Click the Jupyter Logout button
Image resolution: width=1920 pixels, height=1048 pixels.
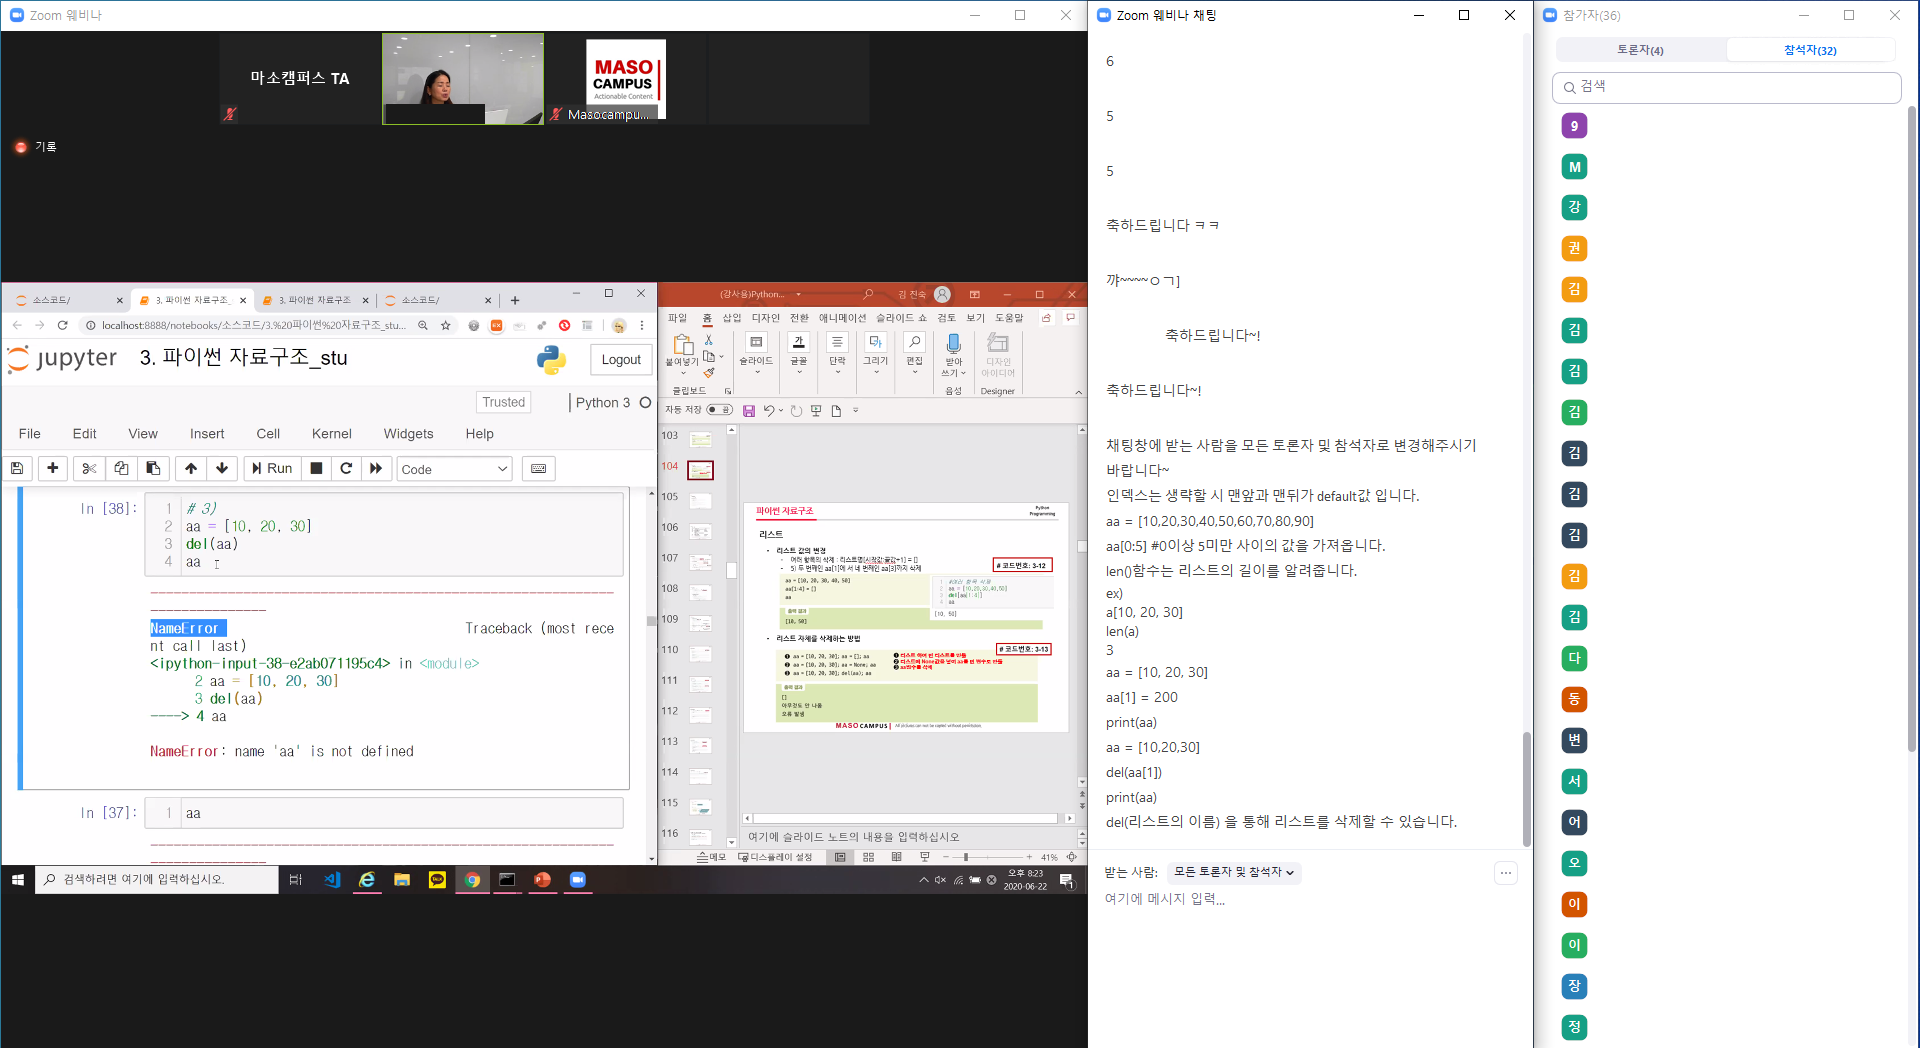tap(620, 360)
